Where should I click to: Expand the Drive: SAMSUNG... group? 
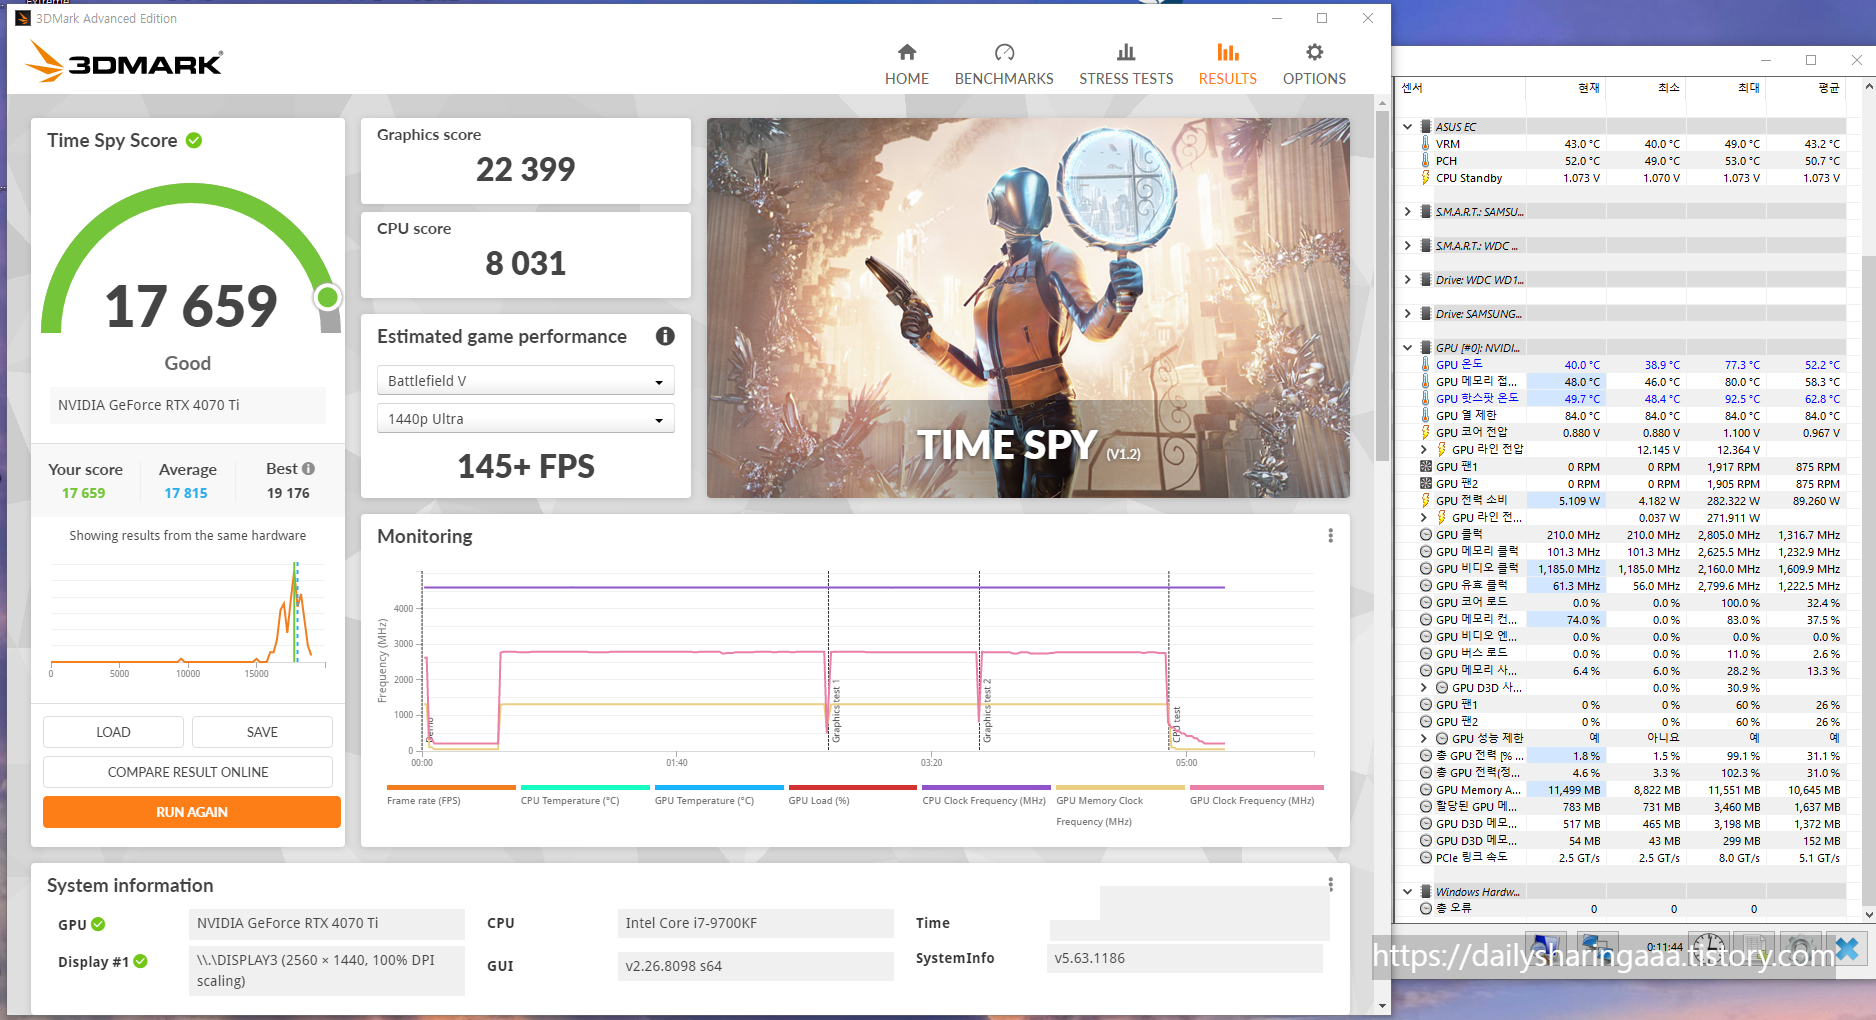(x=1408, y=314)
